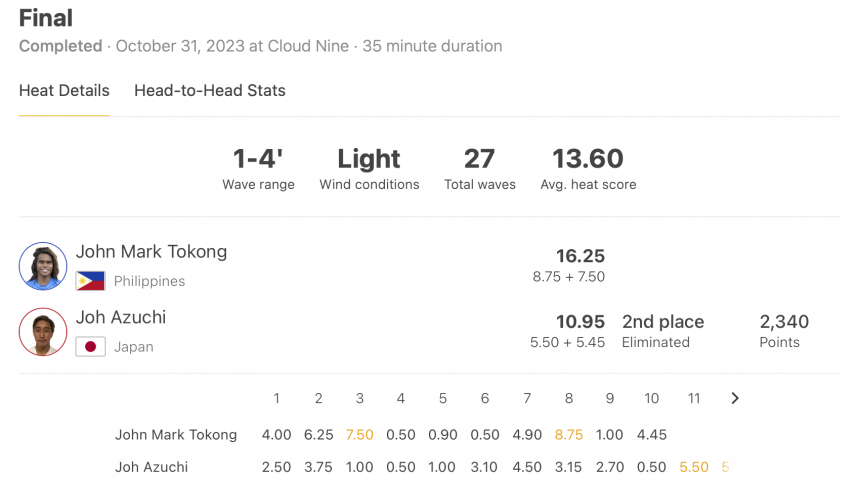
Task: Open Joh Azuchi athlete name link
Action: point(121,317)
